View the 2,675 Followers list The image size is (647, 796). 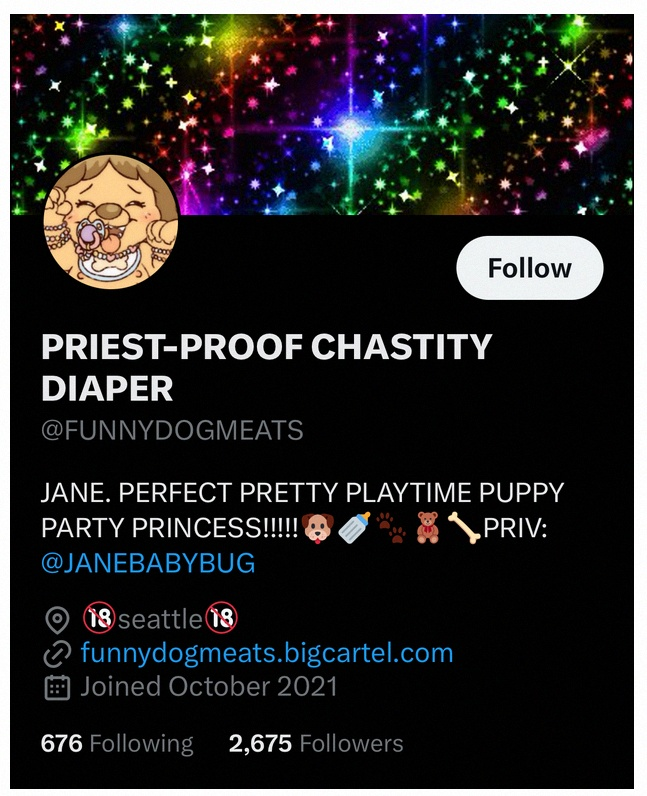pos(316,744)
